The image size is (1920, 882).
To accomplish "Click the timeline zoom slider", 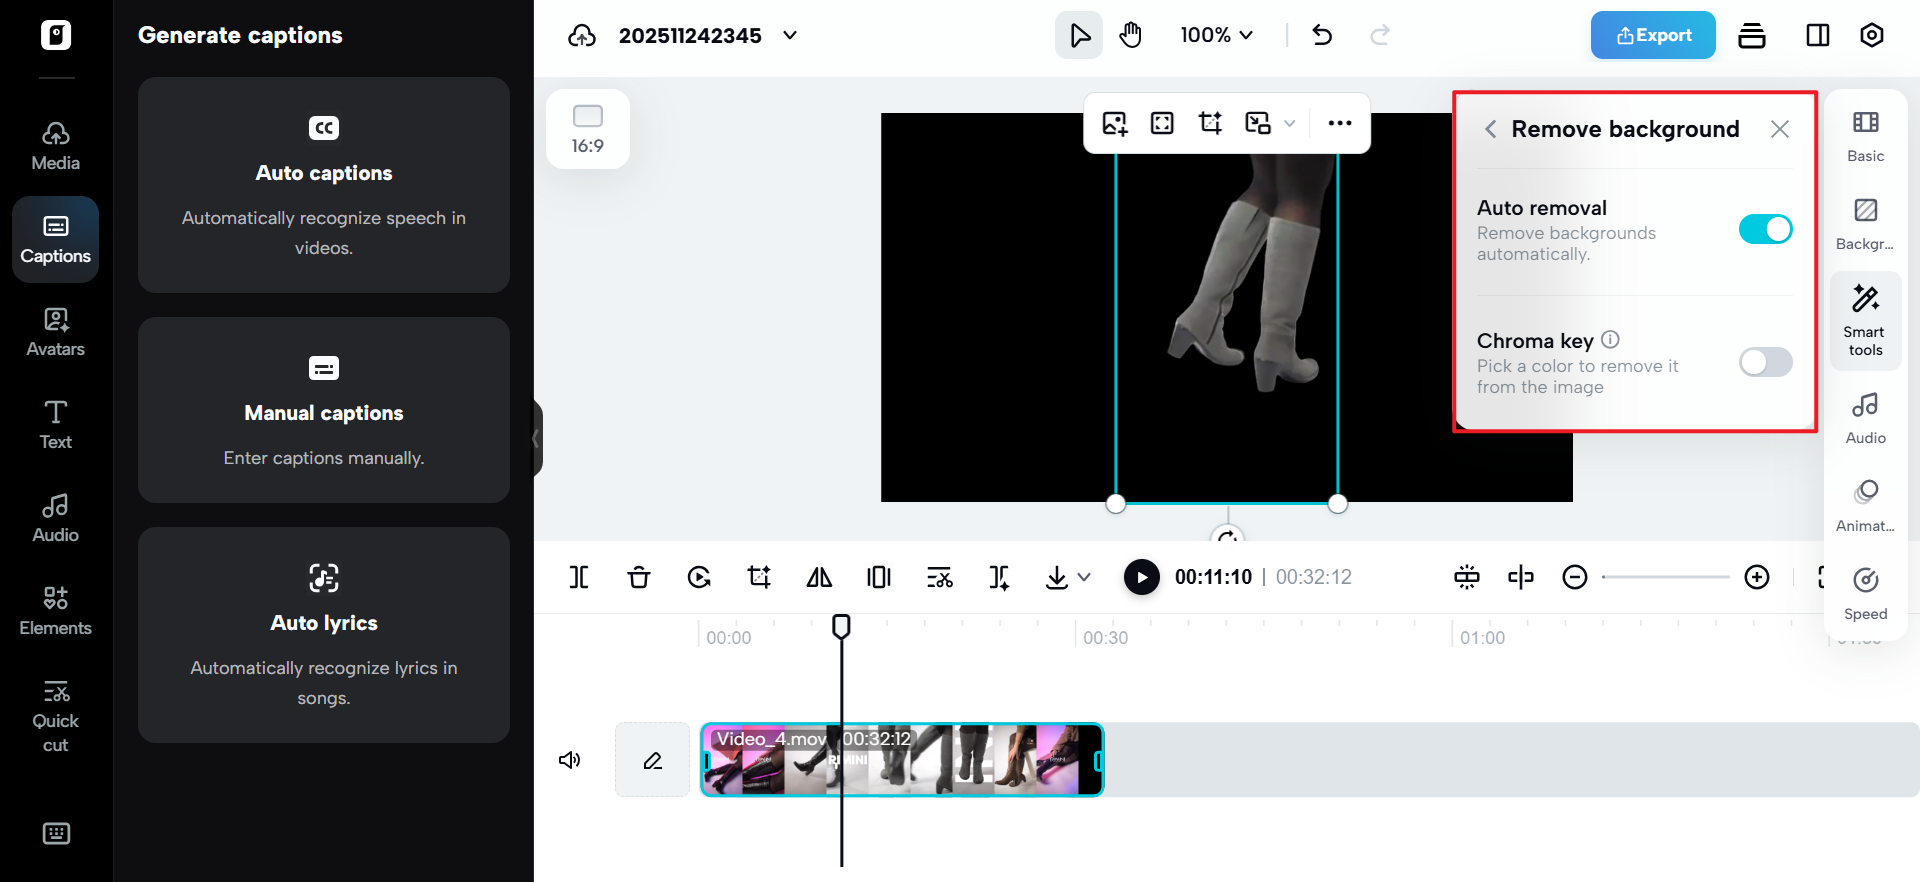I will point(1665,577).
